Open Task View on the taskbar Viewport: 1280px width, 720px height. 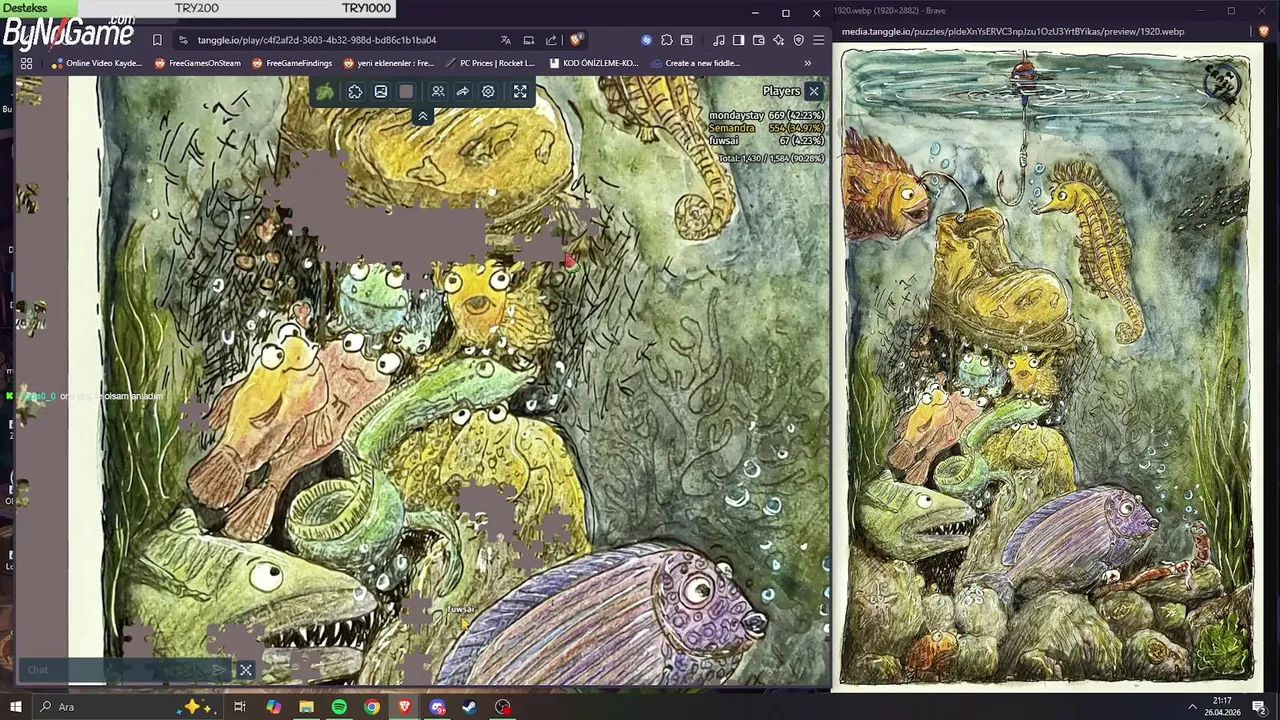[240, 707]
